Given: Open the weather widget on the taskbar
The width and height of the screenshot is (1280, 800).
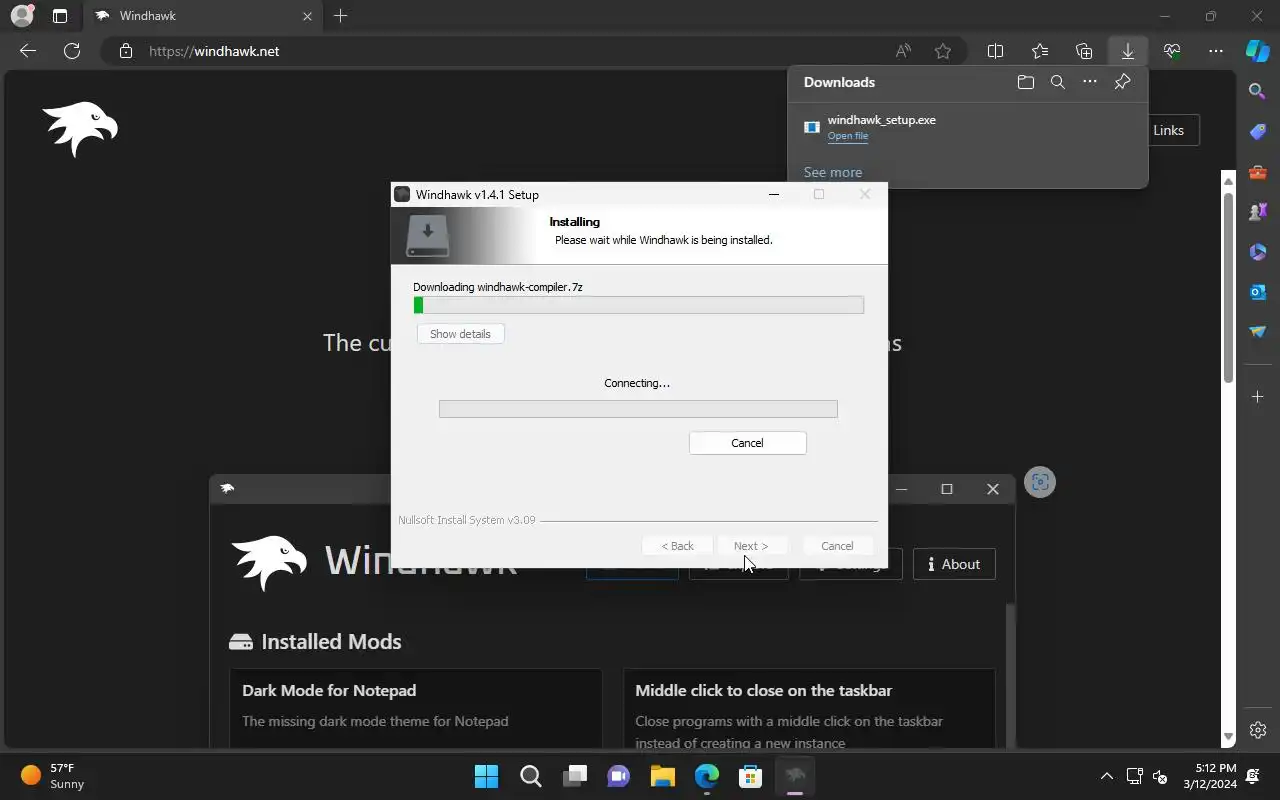Looking at the screenshot, I should tap(53, 776).
